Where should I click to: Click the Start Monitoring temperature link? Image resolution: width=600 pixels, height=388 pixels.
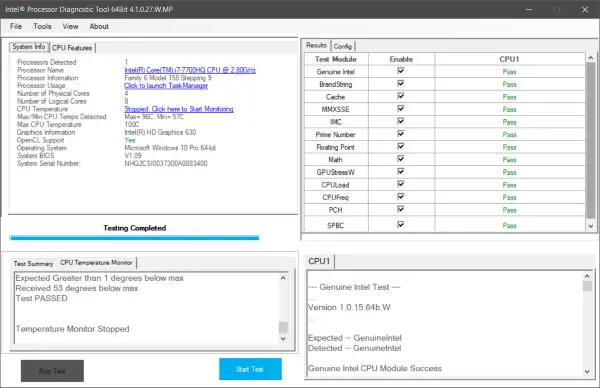click(x=179, y=109)
